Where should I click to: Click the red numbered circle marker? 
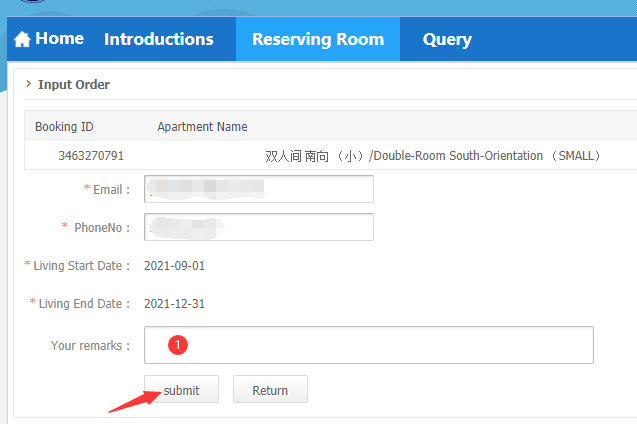[177, 344]
